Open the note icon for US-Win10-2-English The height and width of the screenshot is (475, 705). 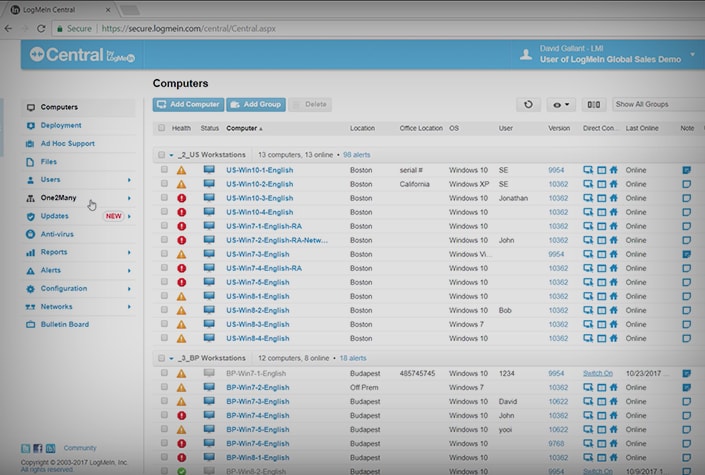pos(687,184)
